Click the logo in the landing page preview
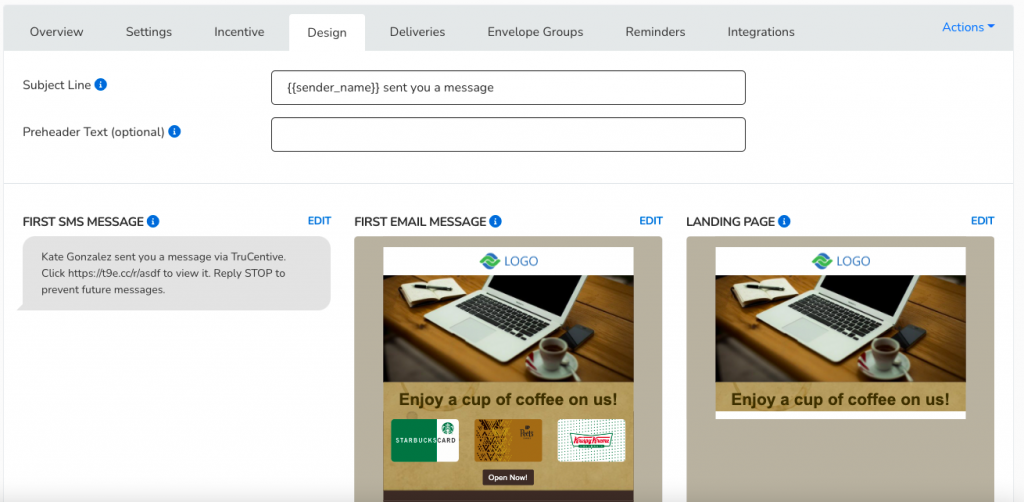The width and height of the screenshot is (1024, 502). point(840,261)
